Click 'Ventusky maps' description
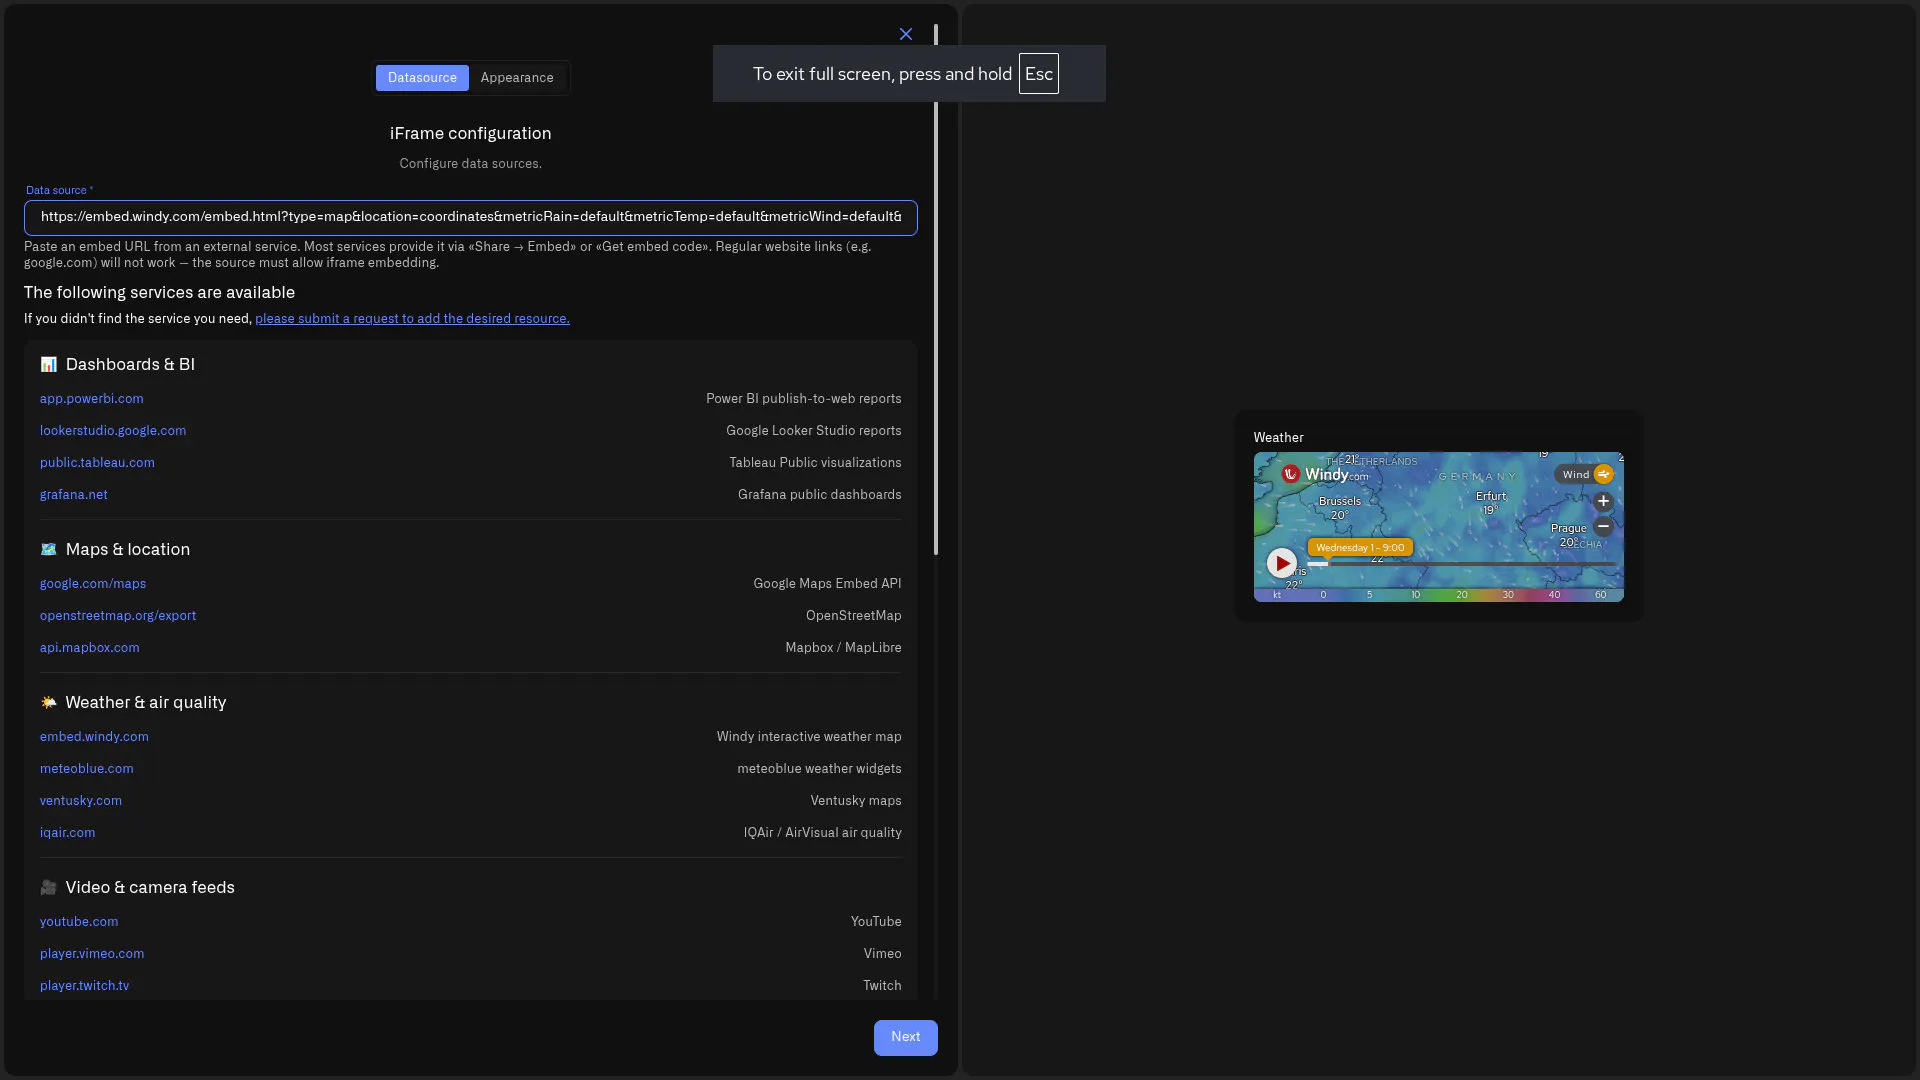 point(856,801)
